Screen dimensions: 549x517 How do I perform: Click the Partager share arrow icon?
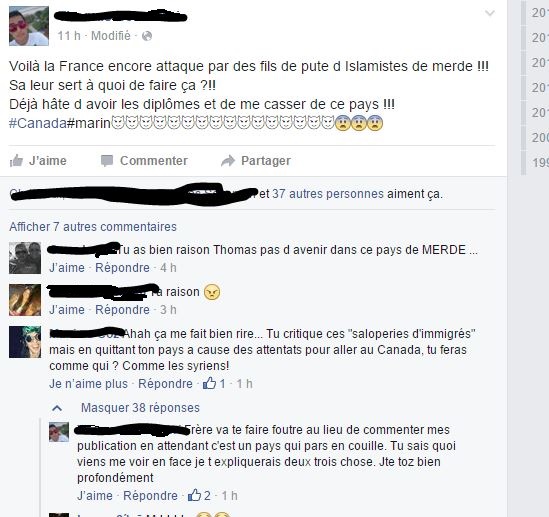[228, 161]
